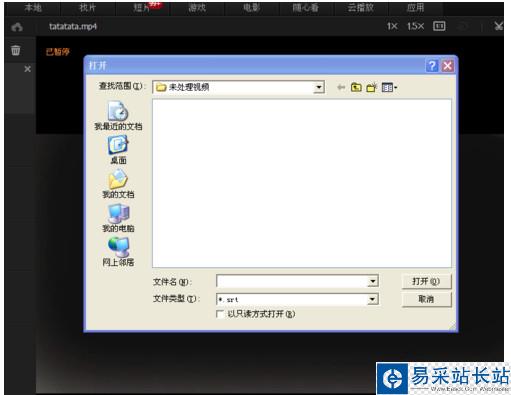This screenshot has height=395, width=511.
Task: Click the Open button in dialog
Action: pyautogui.click(x=426, y=281)
